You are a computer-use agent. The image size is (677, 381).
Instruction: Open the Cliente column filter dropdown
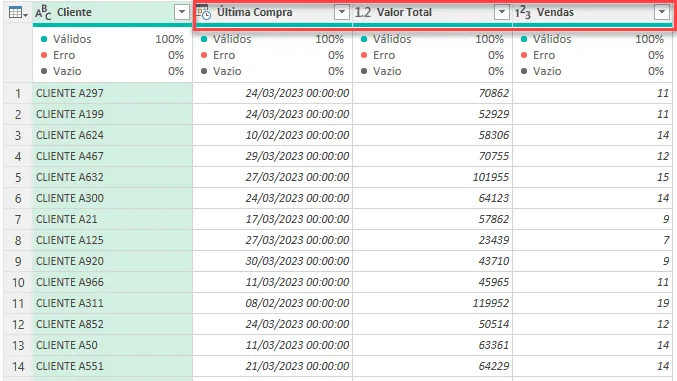[x=182, y=12]
